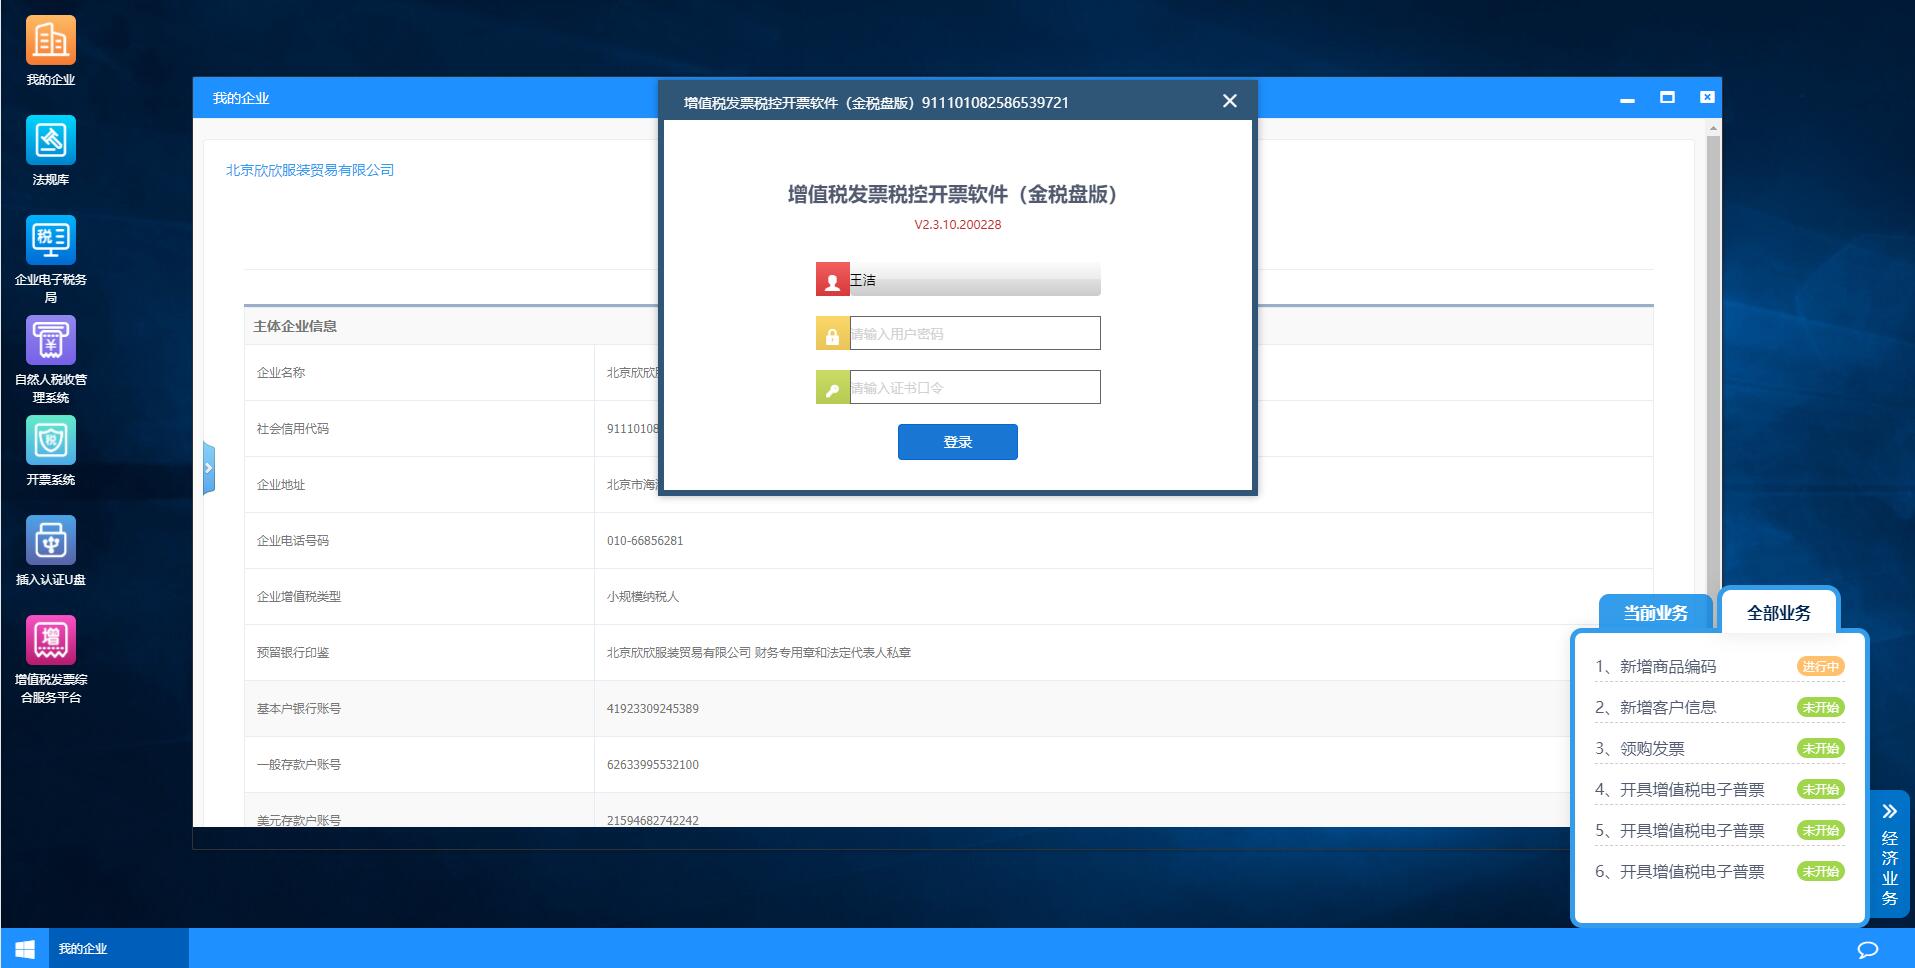Open the chat bubble icon in the taskbar
The height and width of the screenshot is (968, 1915).
[x=1867, y=949]
